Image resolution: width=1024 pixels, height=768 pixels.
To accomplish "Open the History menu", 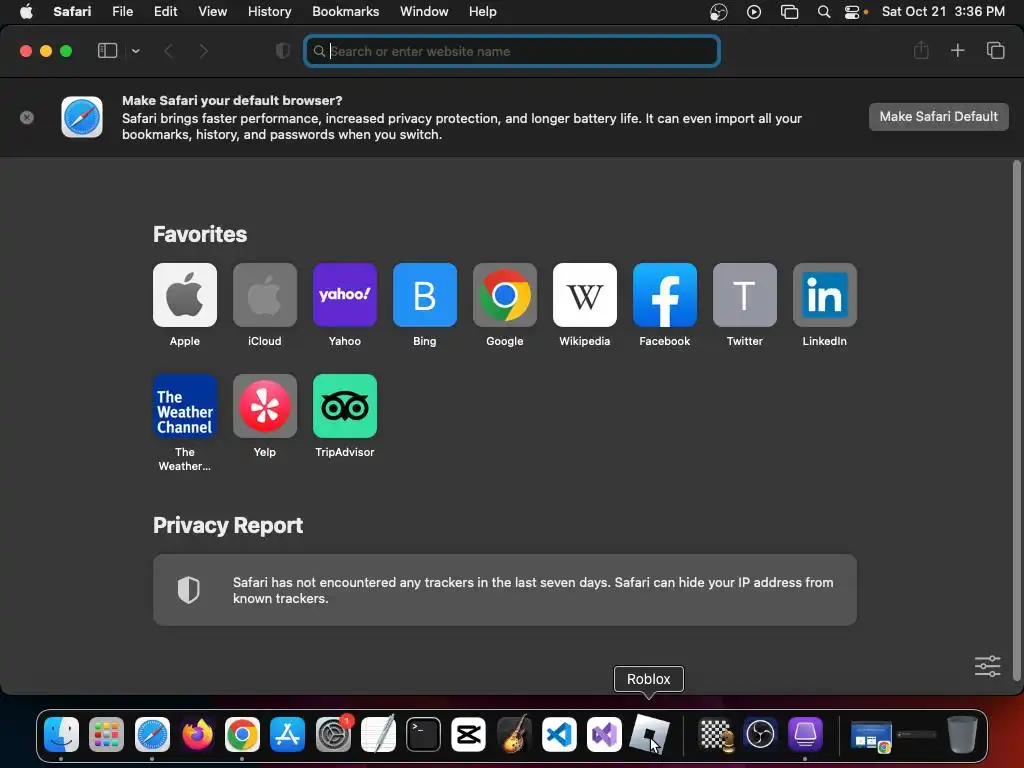I will click(269, 12).
